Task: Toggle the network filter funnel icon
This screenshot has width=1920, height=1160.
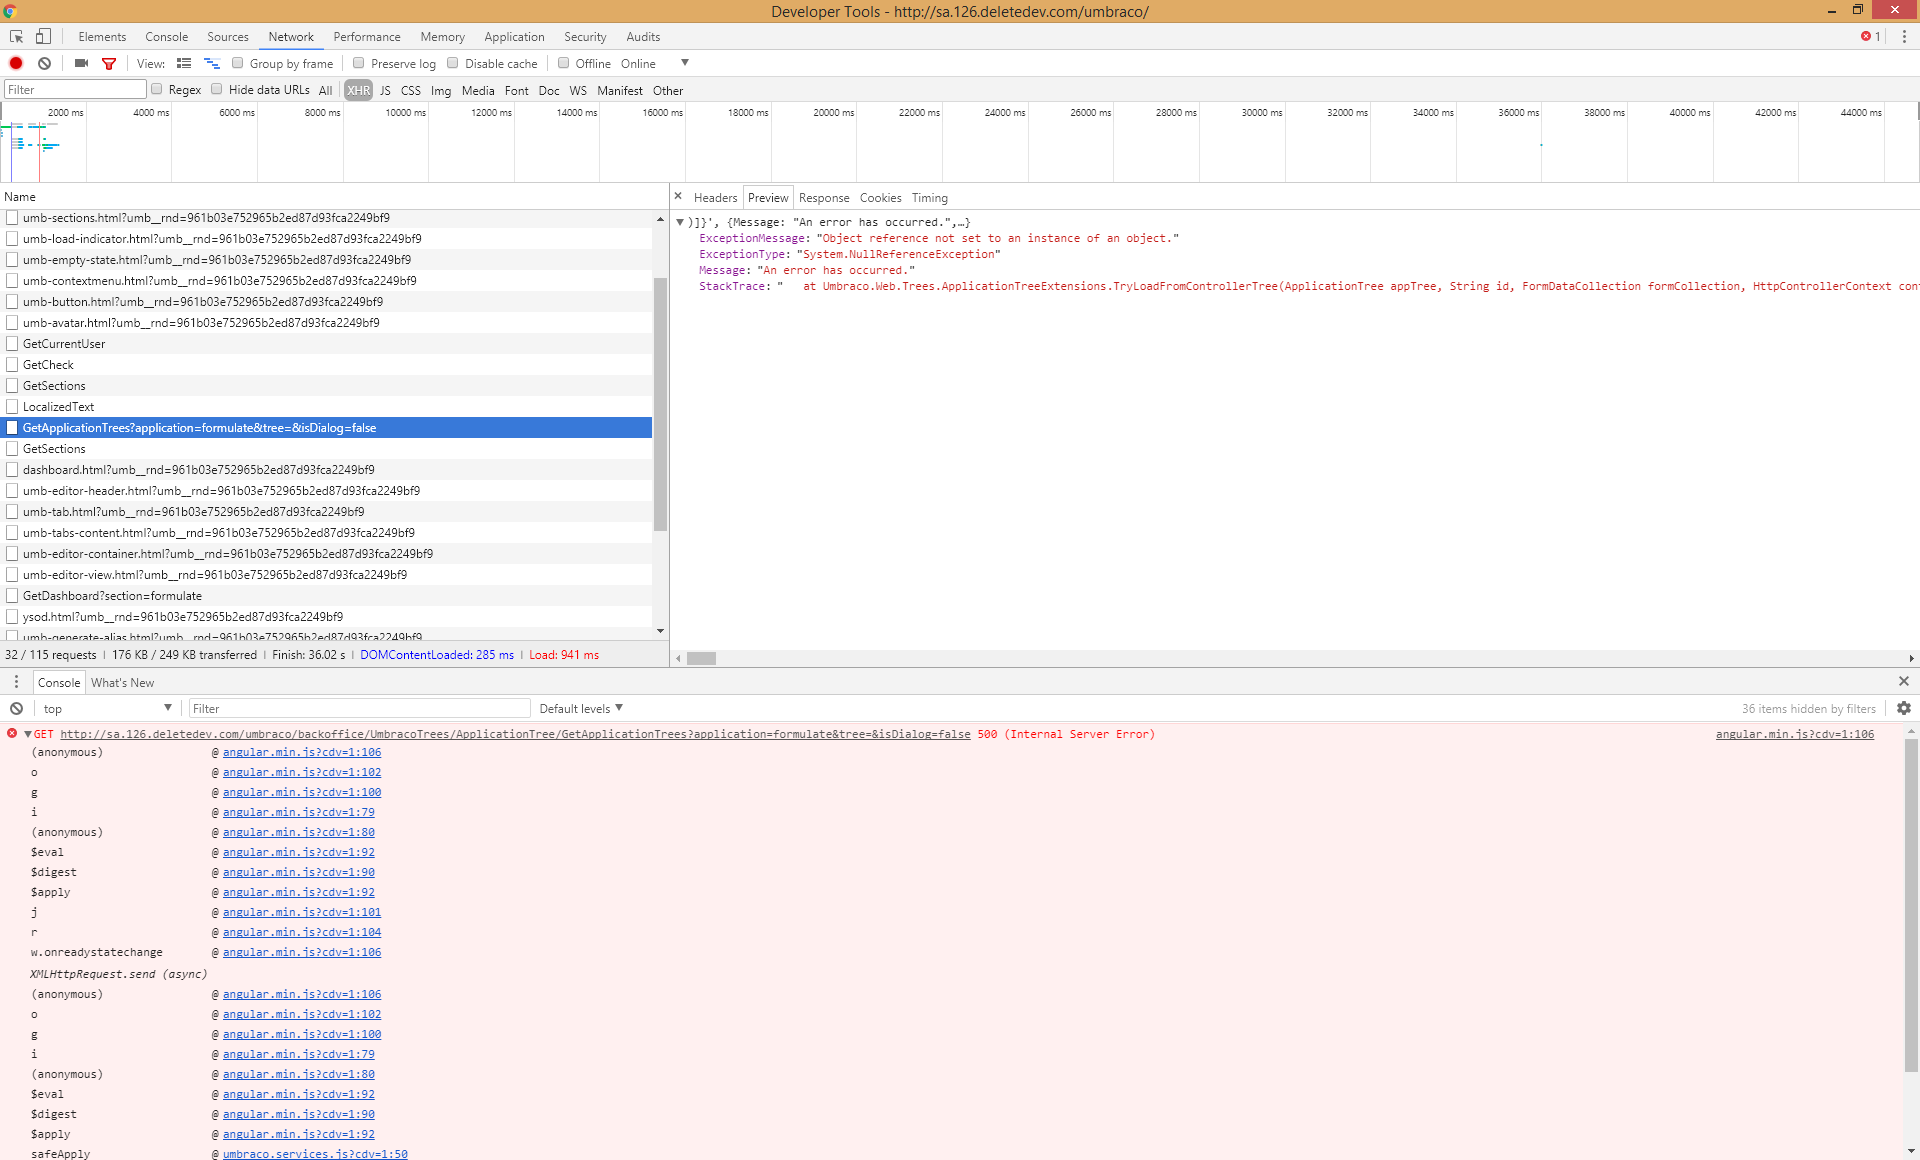Action: pyautogui.click(x=109, y=63)
